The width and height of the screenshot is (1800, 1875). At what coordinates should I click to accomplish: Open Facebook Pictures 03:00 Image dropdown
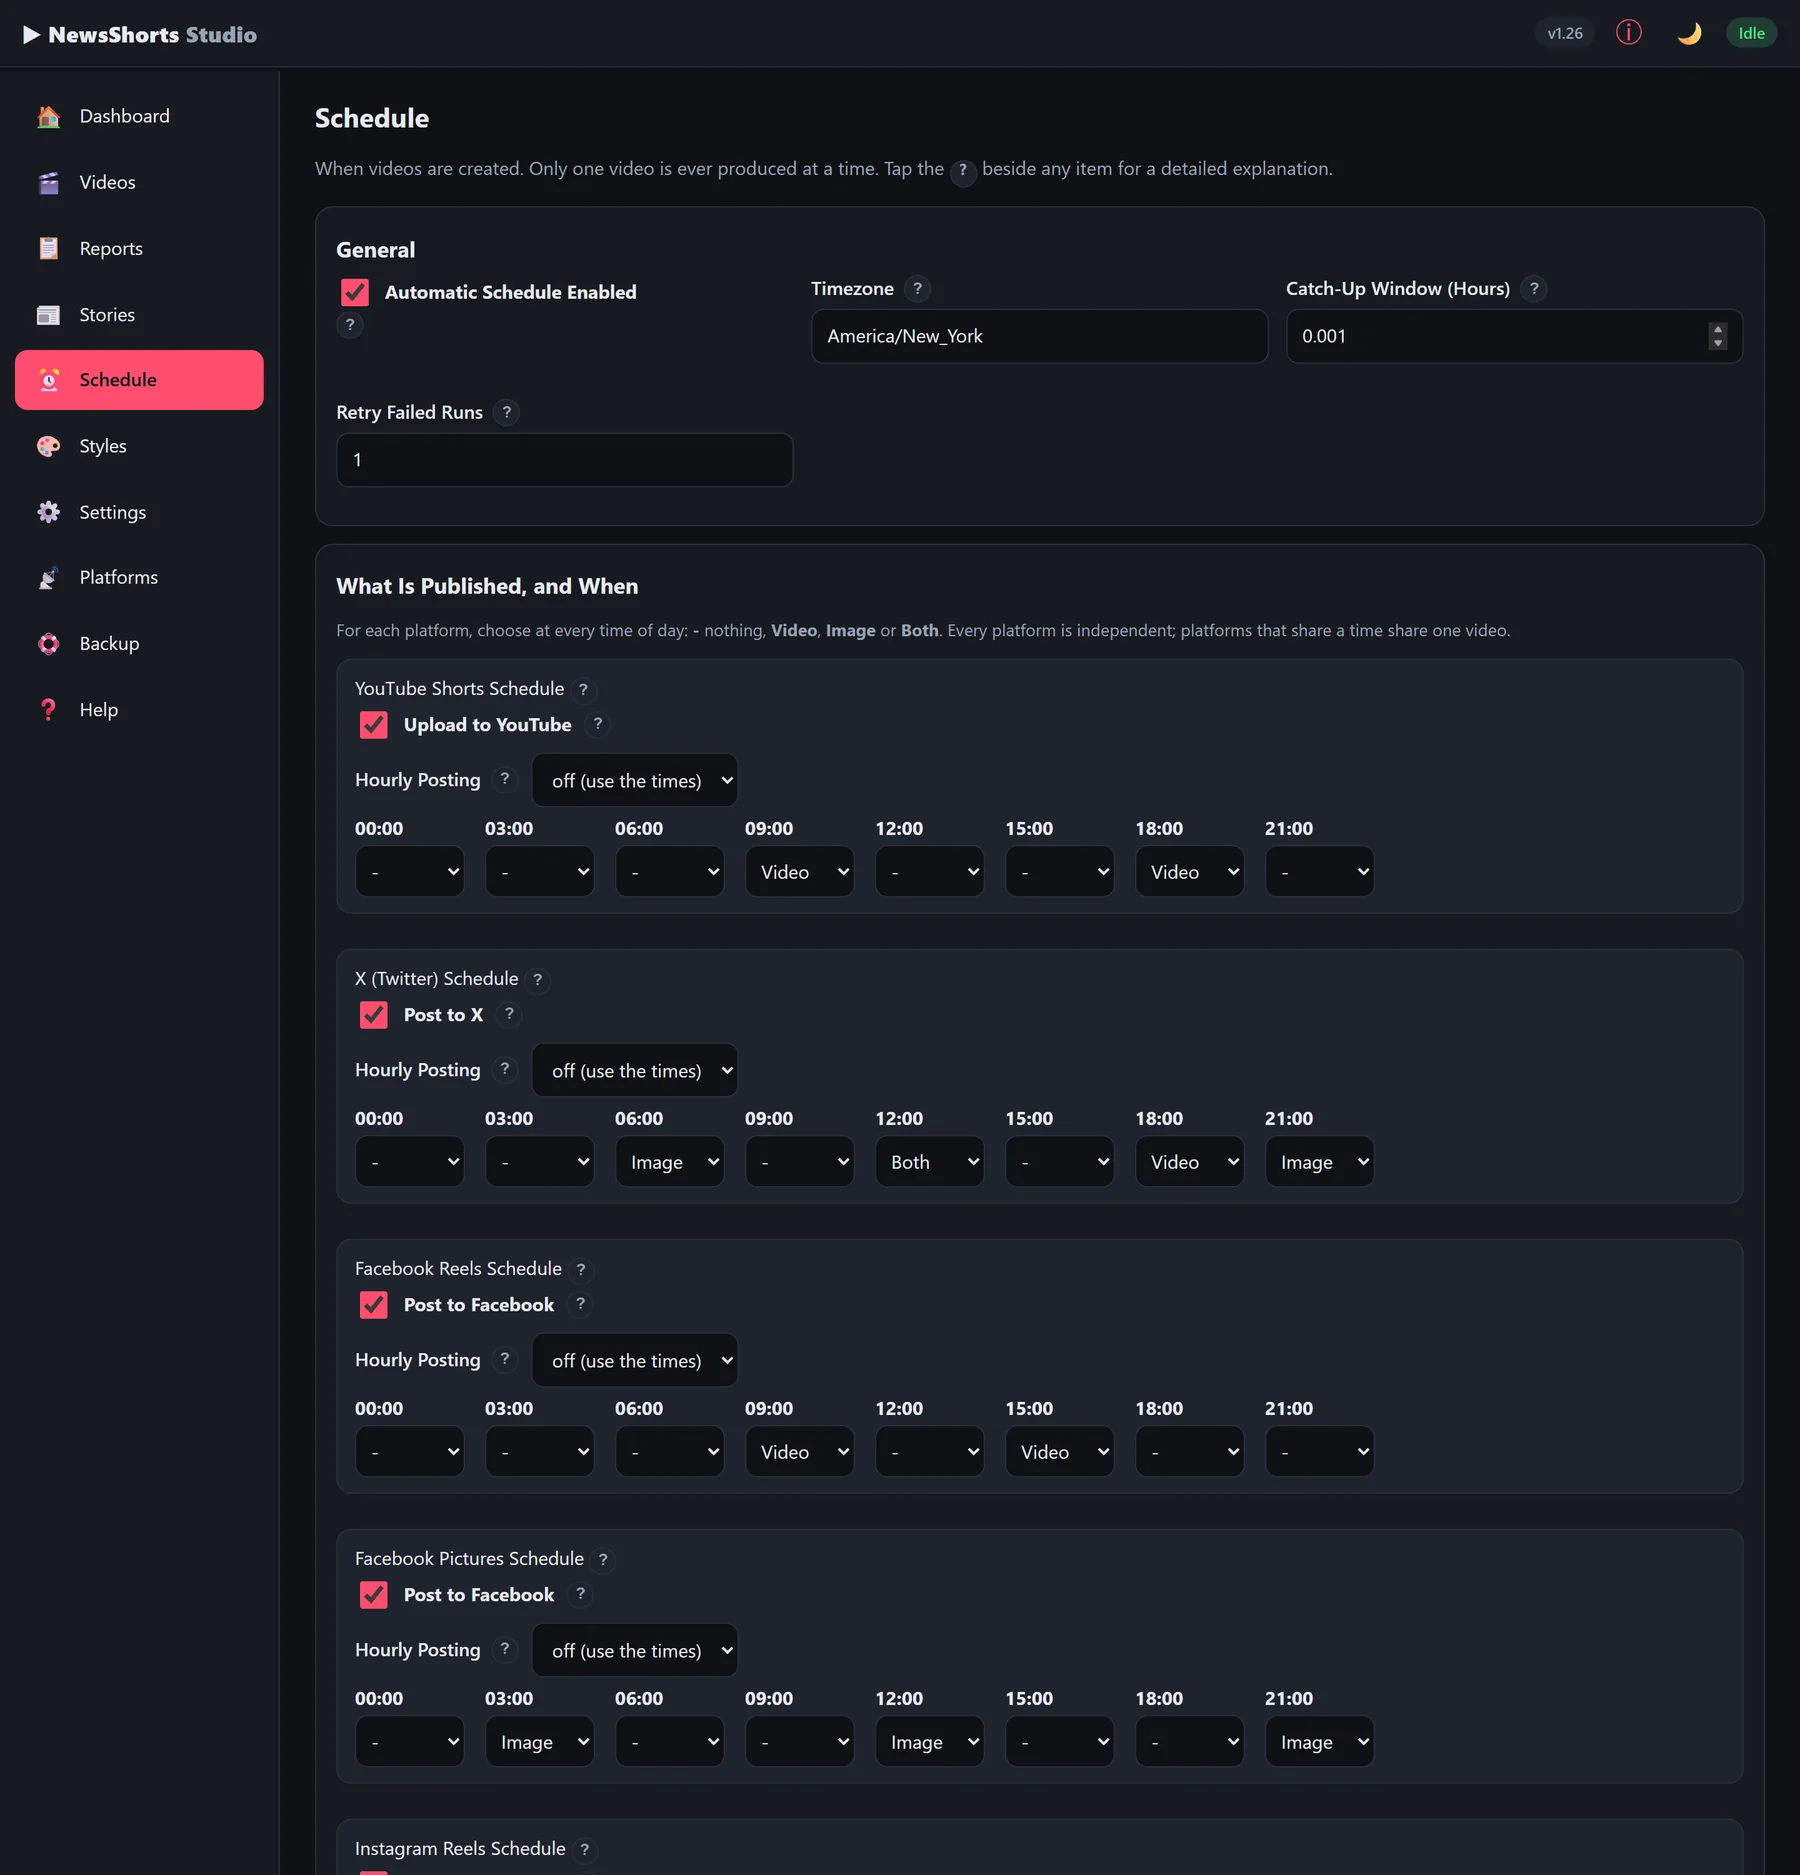click(540, 1742)
